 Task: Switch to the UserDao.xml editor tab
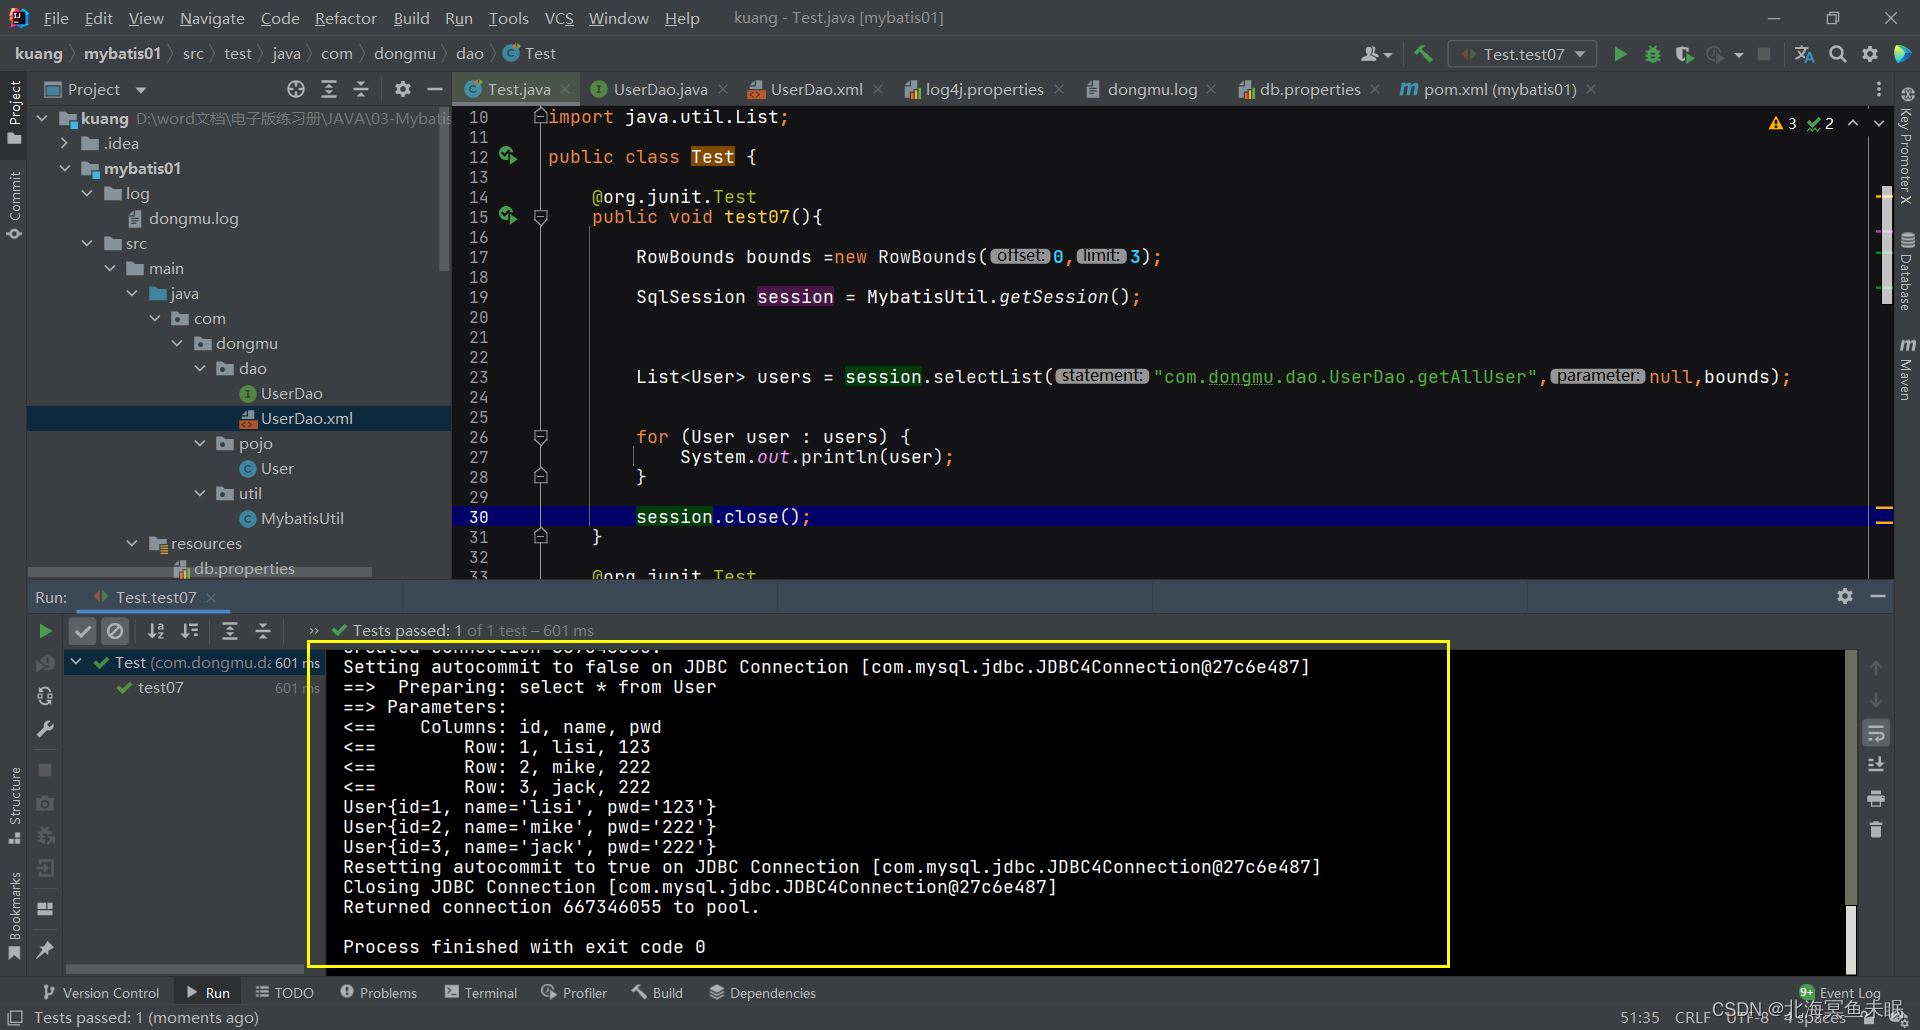point(815,89)
